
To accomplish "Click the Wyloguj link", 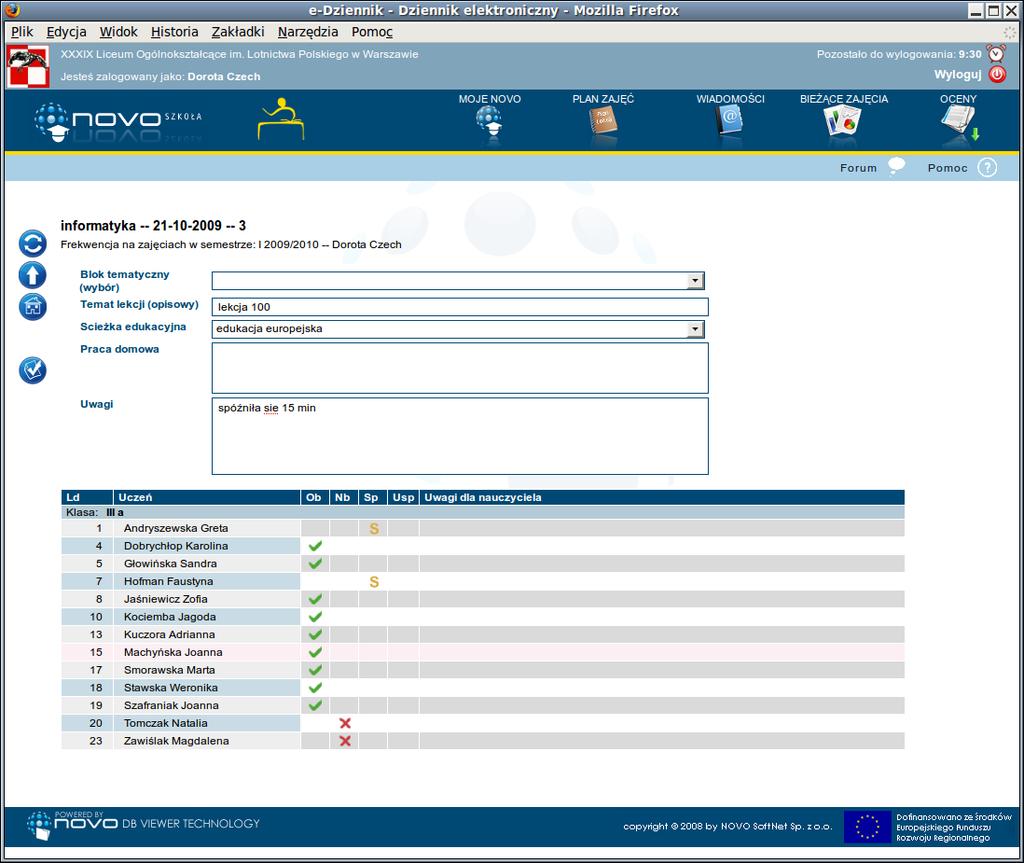I will coord(957,74).
